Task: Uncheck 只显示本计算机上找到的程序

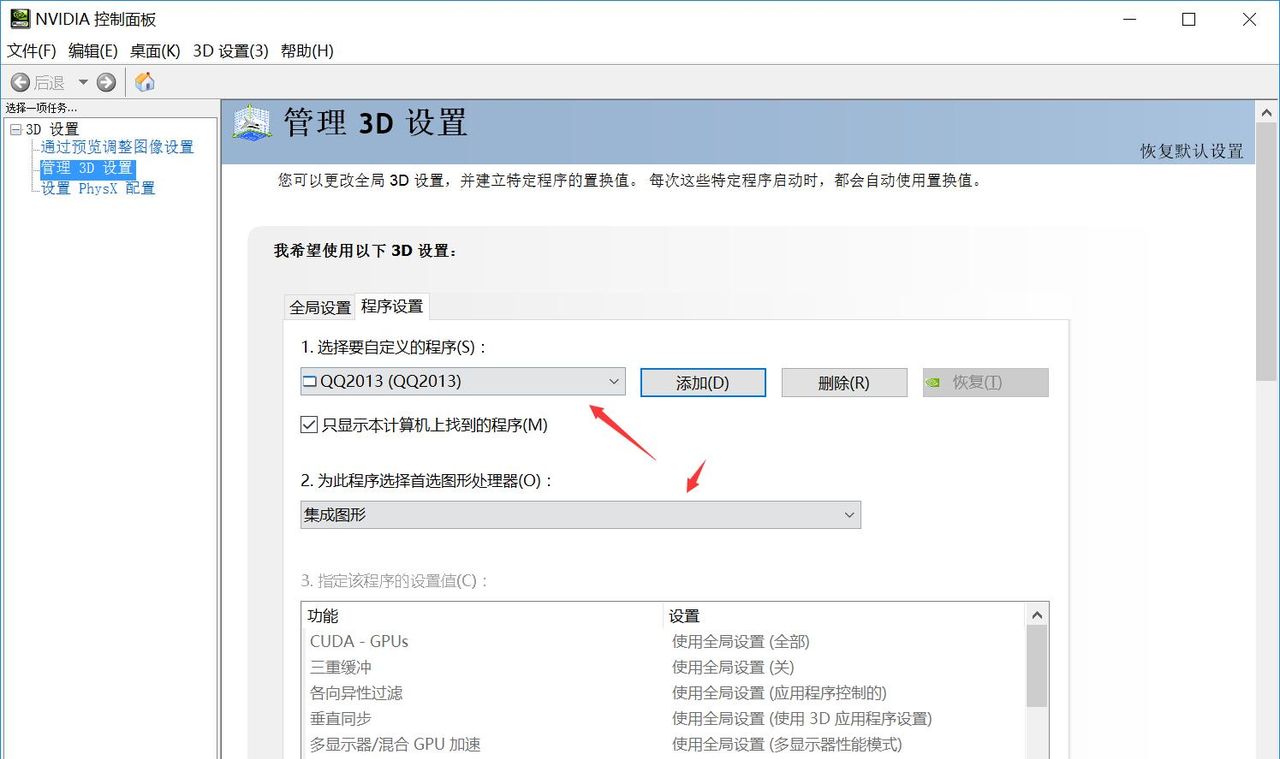Action: click(309, 424)
